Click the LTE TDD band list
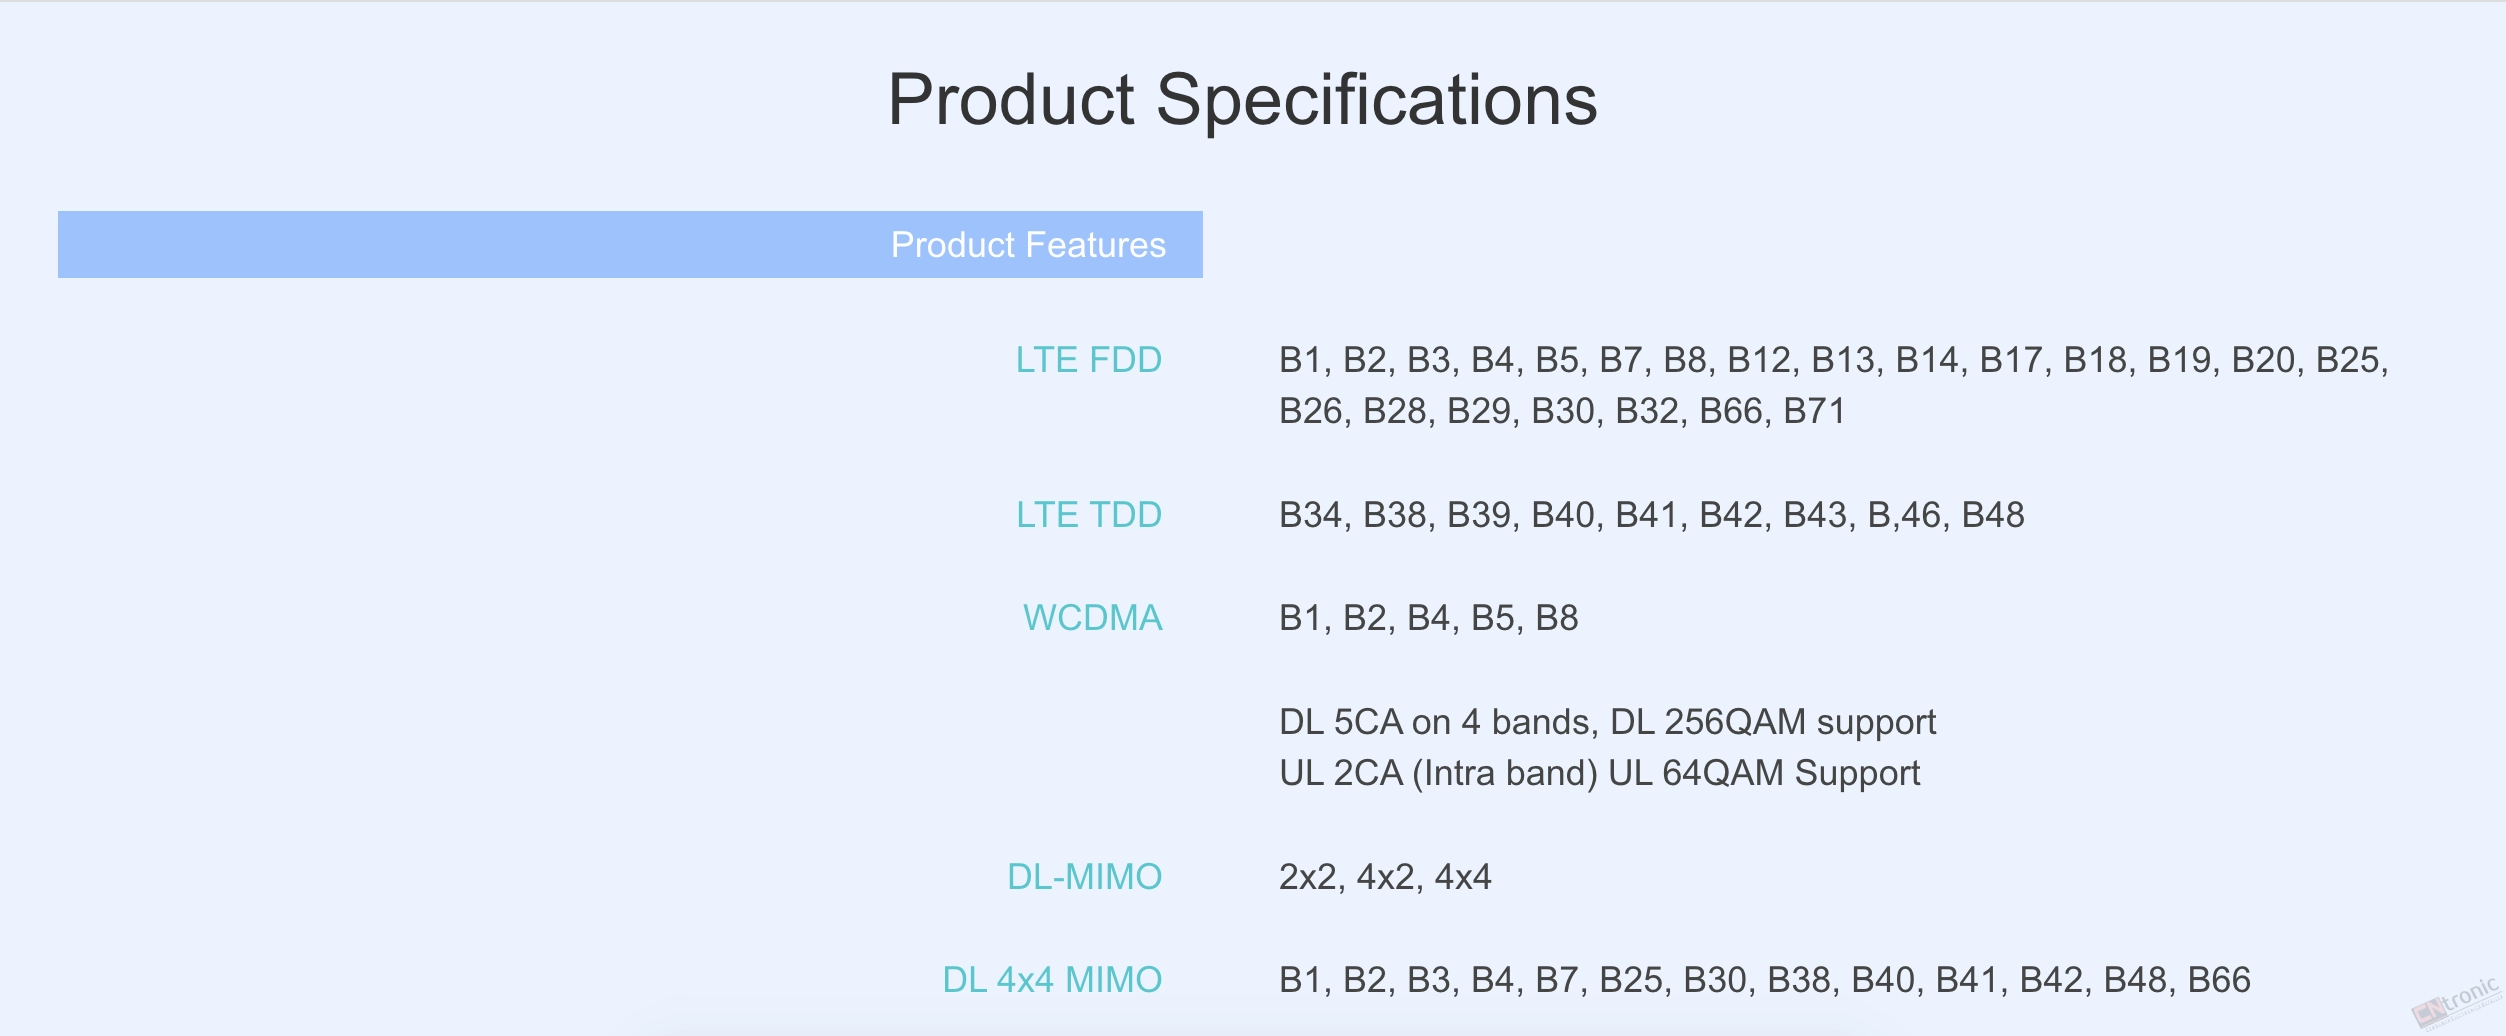Screen dimensions: 2506x1036 pos(1652,515)
